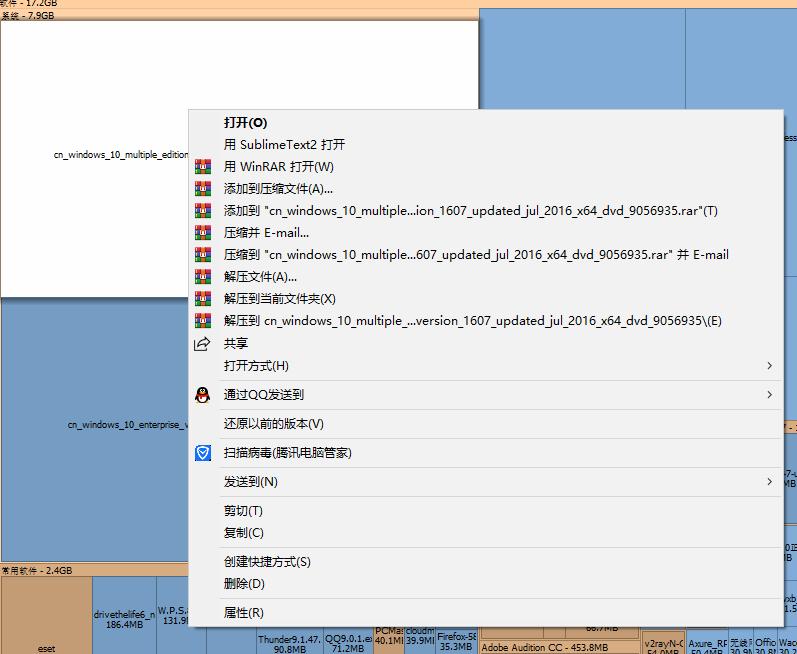Select the eset treemap block
This screenshot has height=654, width=797.
click(46, 615)
